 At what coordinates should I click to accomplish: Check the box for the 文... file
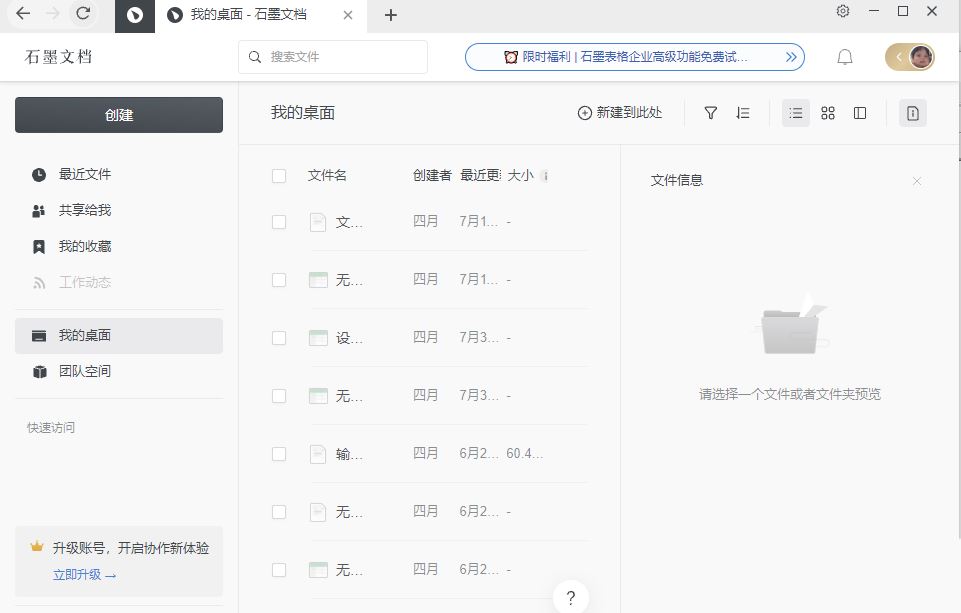pos(279,222)
